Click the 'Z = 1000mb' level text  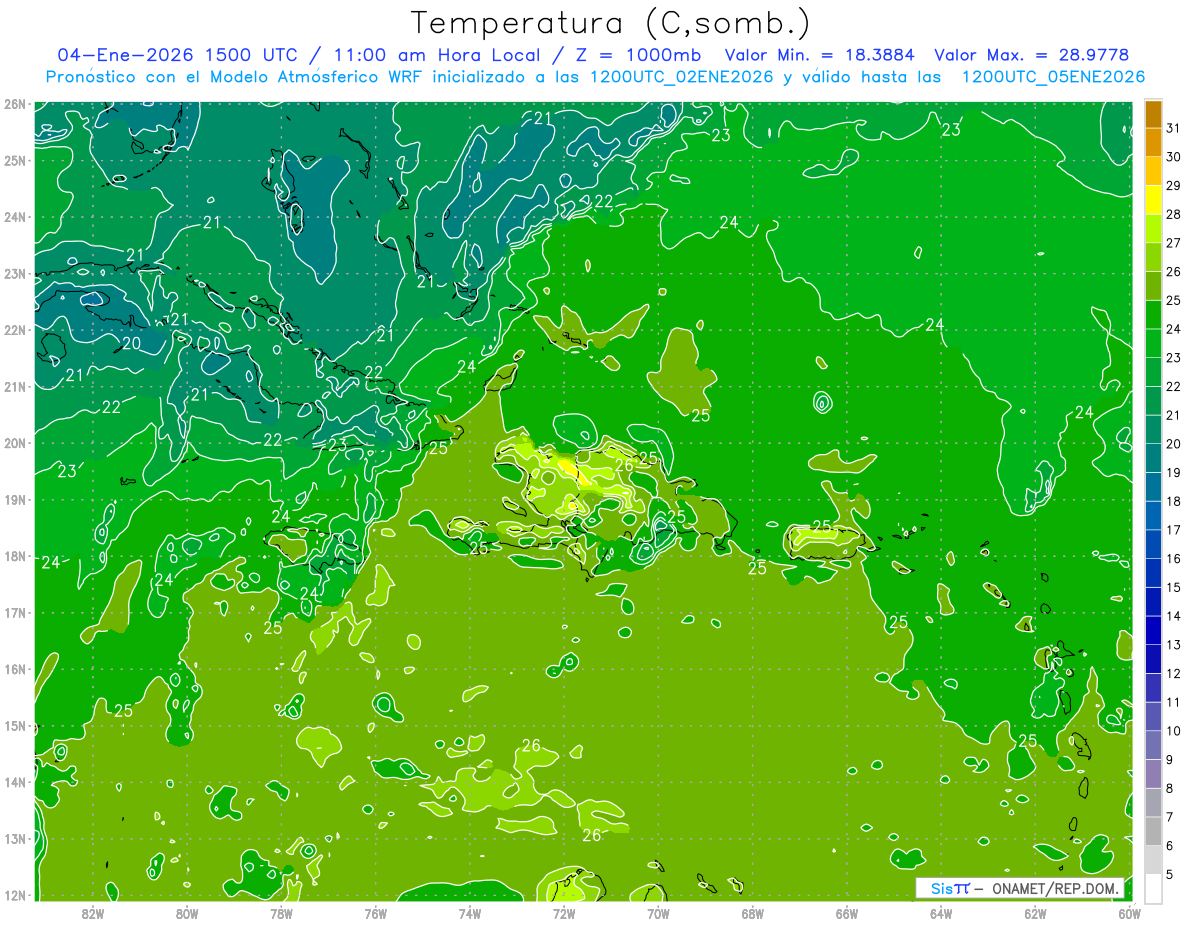coord(639,55)
